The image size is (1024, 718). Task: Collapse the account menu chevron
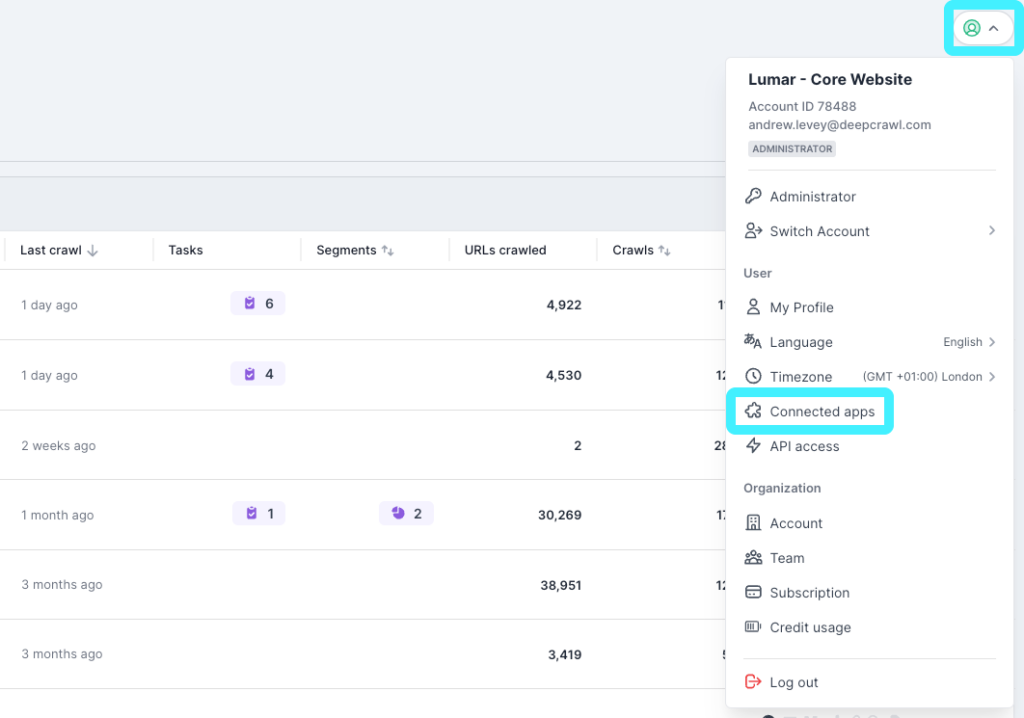[993, 28]
